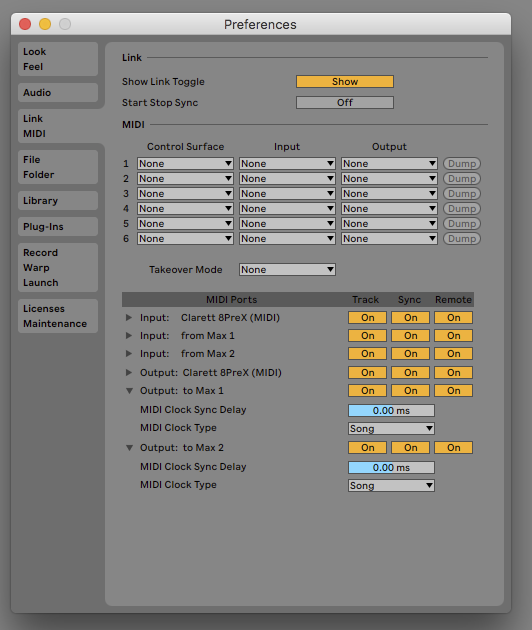The image size is (532, 630).
Task: Open Control Surface 1 dropdown
Action: 185,164
